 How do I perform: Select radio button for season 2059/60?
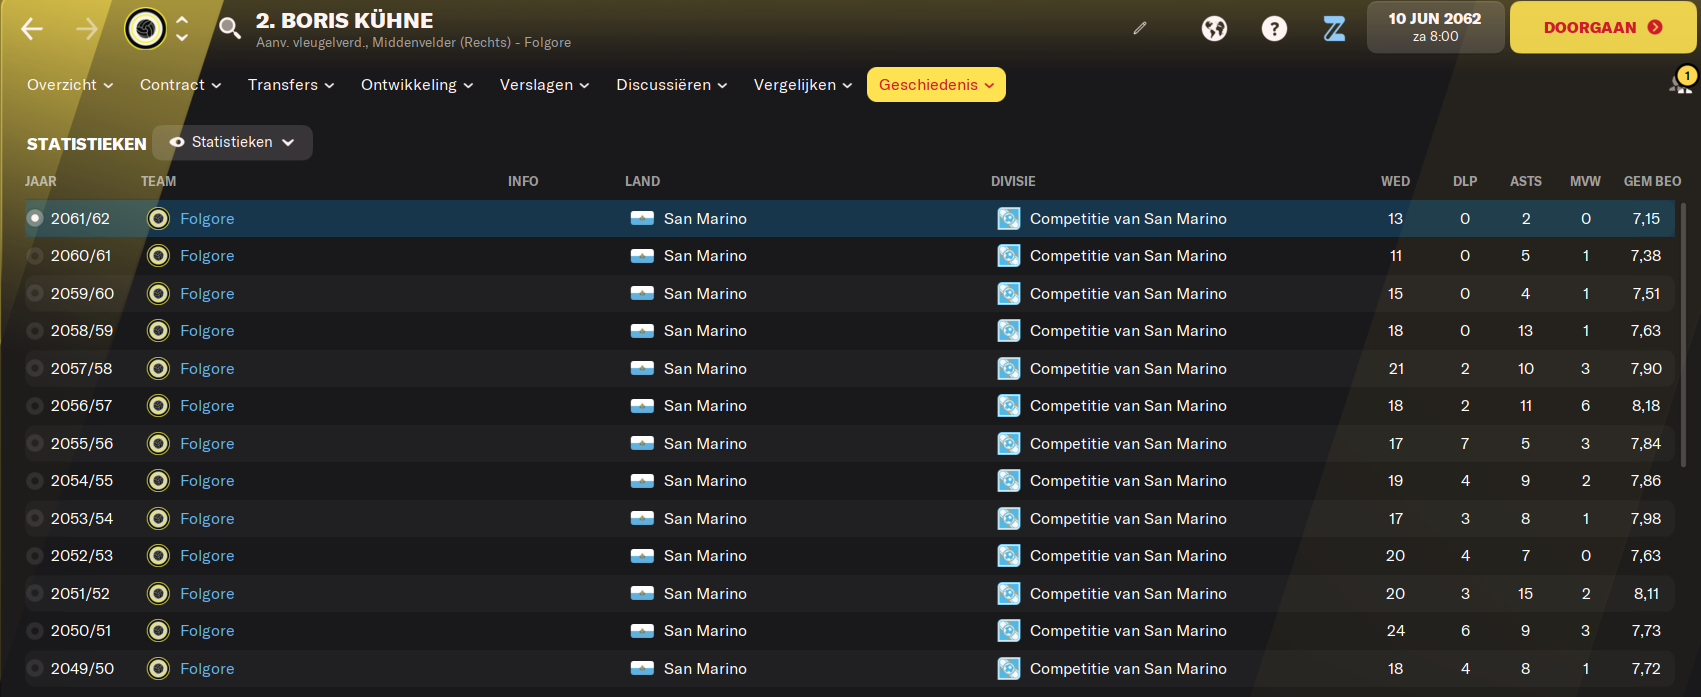[x=35, y=293]
